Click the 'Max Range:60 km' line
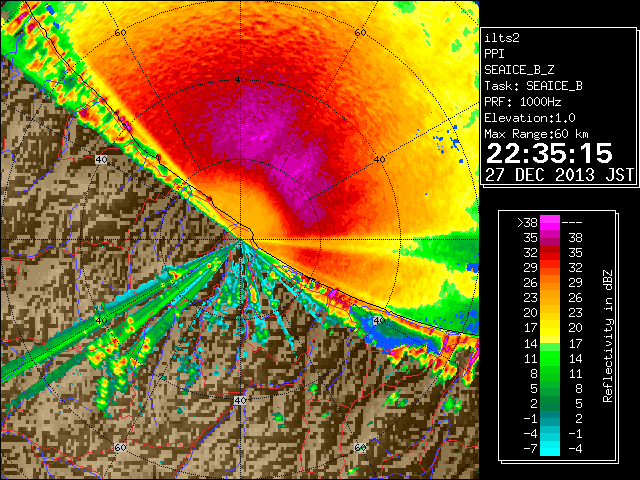The image size is (640, 480). tap(536, 134)
